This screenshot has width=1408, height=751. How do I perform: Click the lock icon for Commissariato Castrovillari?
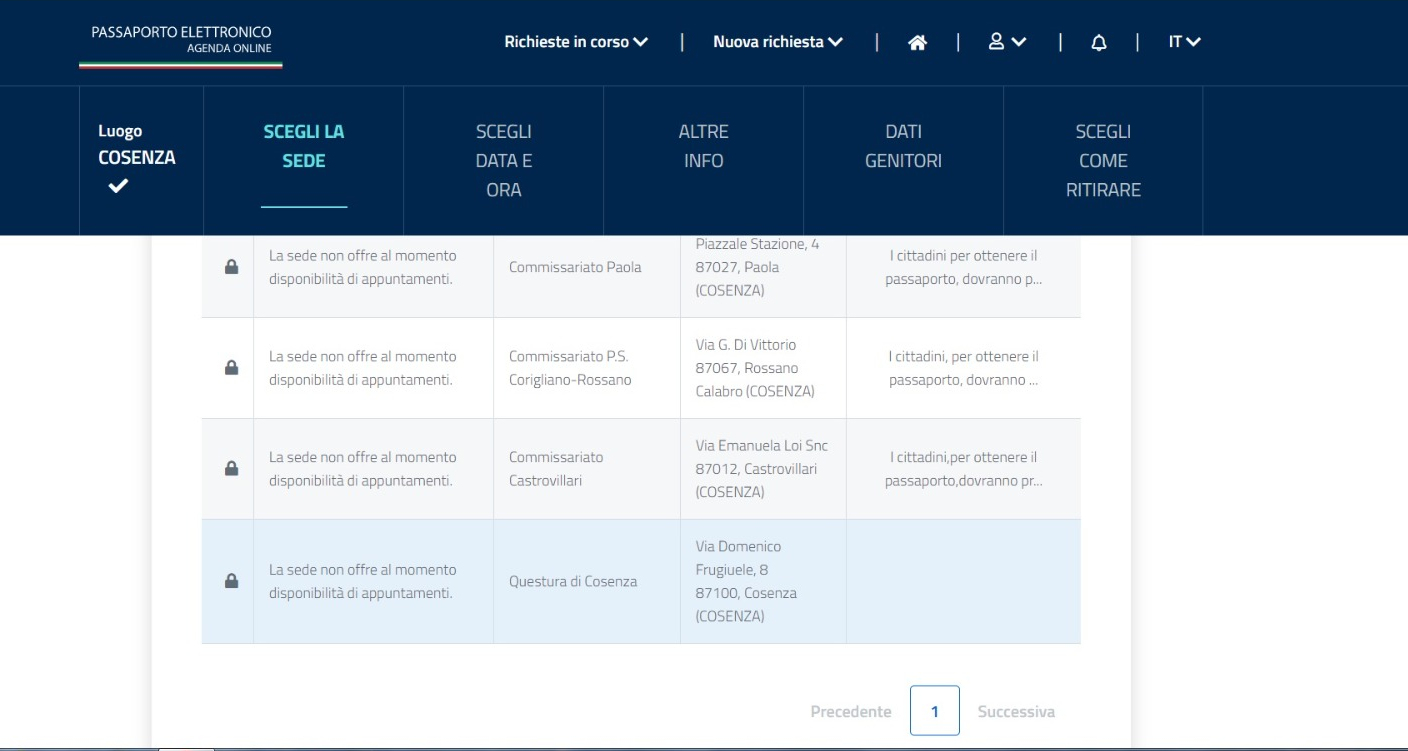point(231,469)
